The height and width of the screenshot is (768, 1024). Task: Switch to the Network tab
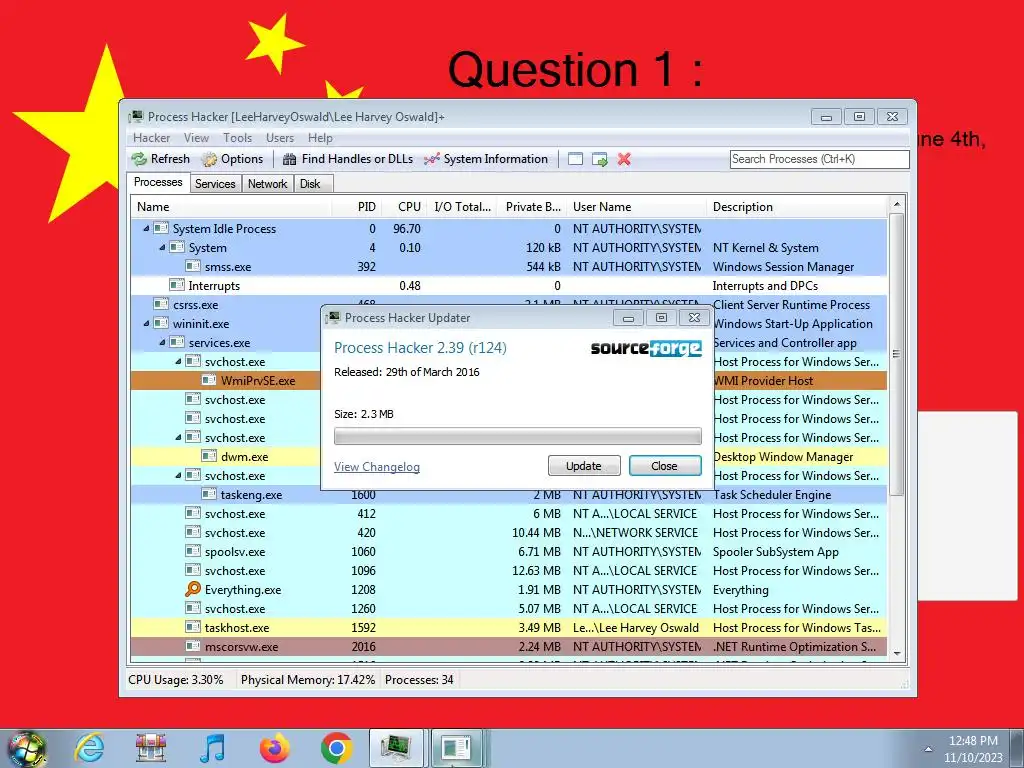click(267, 184)
